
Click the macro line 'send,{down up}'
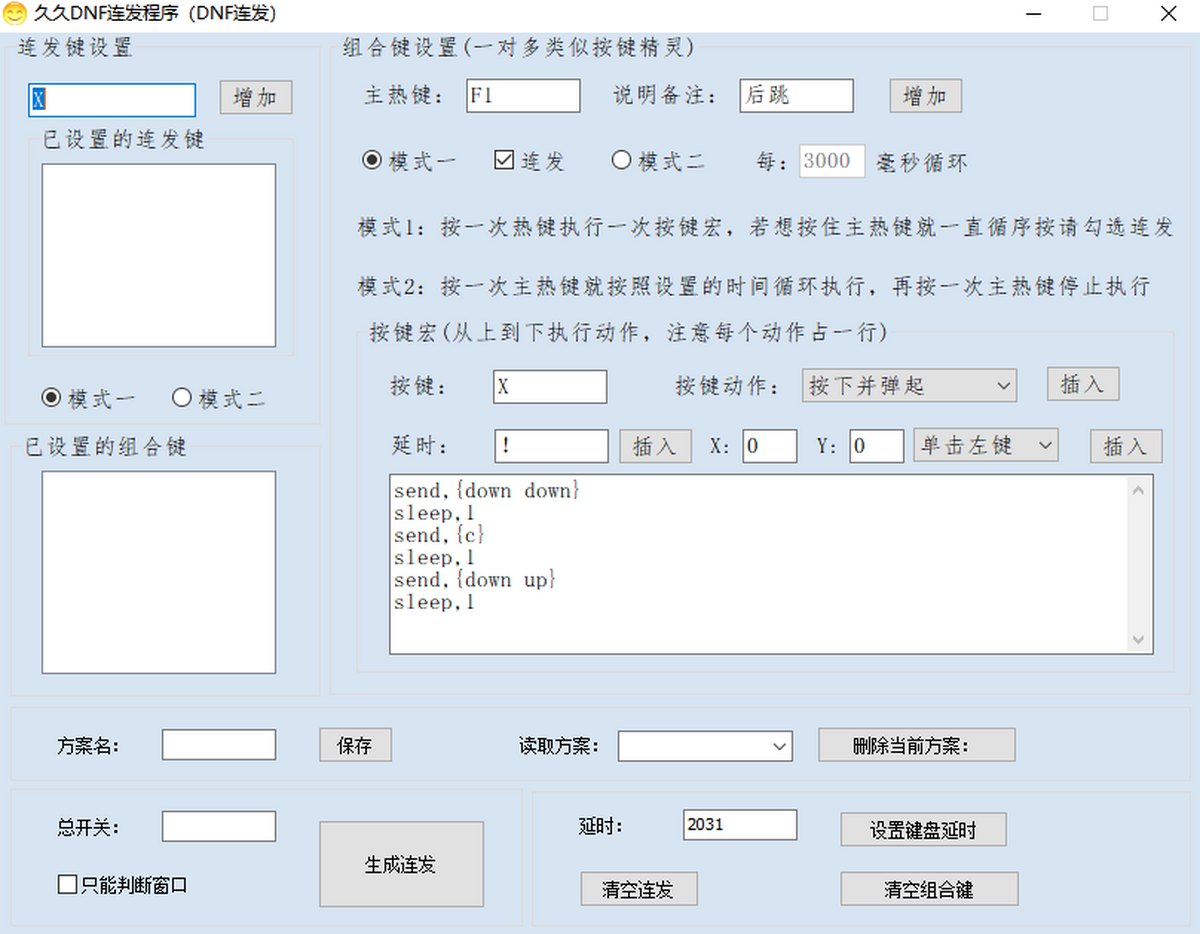click(474, 579)
